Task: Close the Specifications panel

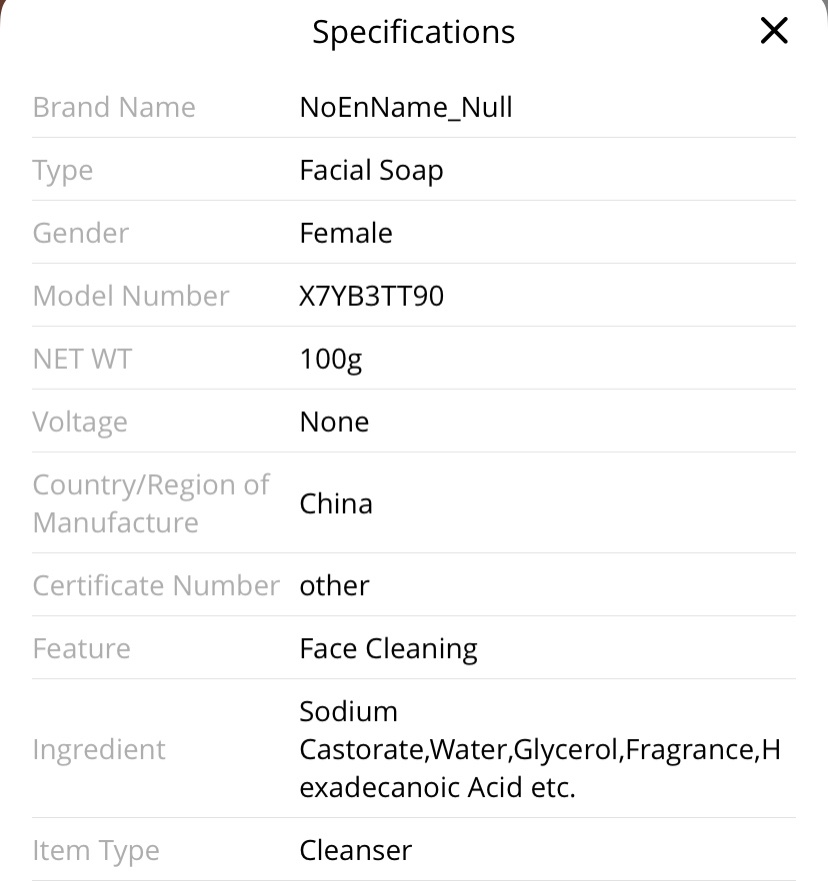Action: coord(774,30)
